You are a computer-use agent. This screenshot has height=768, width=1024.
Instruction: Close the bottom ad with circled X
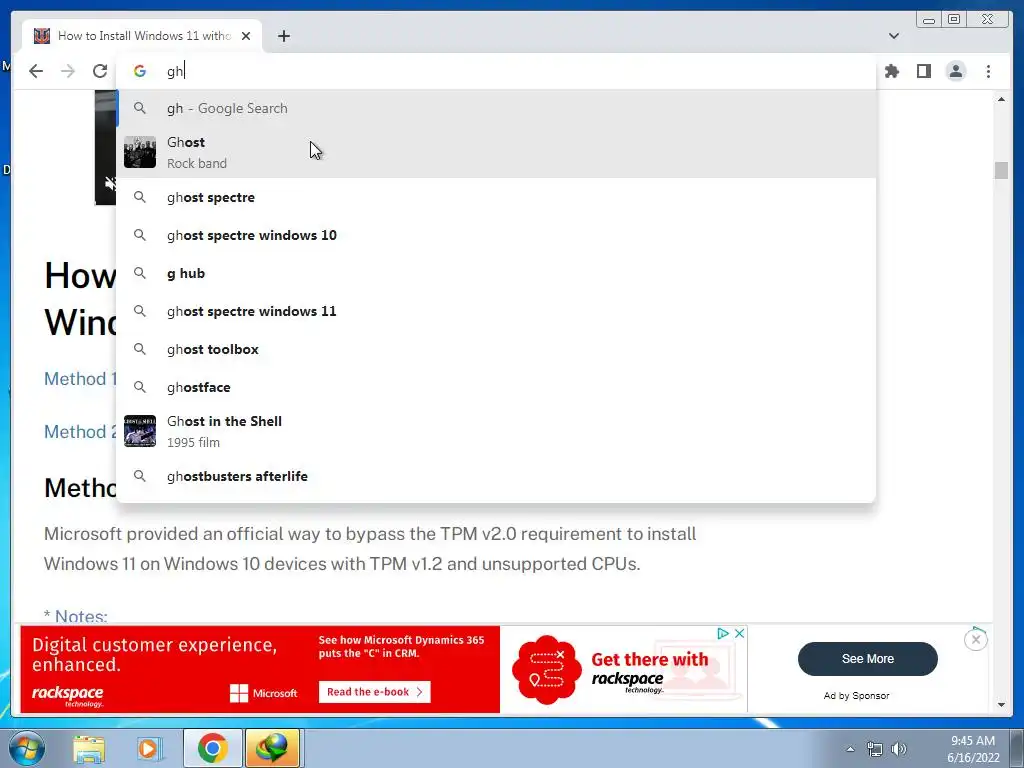(x=976, y=639)
